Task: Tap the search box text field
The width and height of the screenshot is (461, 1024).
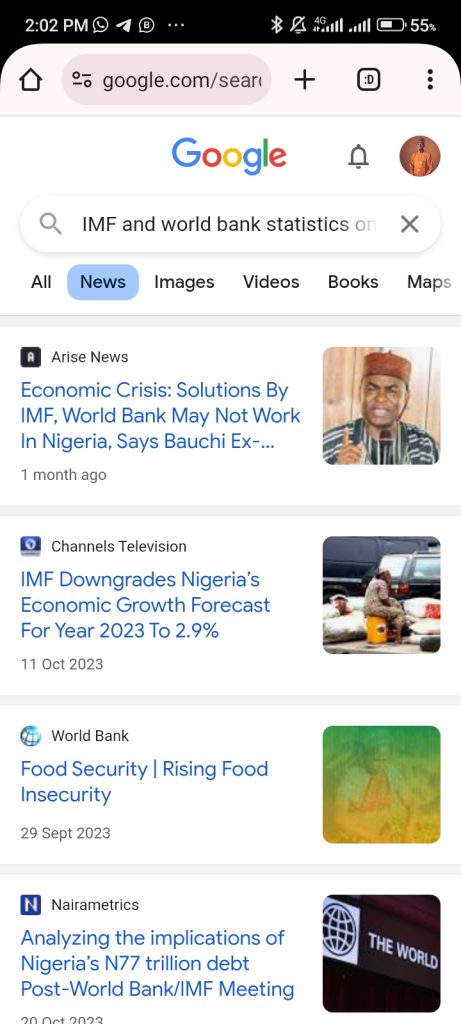Action: (229, 225)
